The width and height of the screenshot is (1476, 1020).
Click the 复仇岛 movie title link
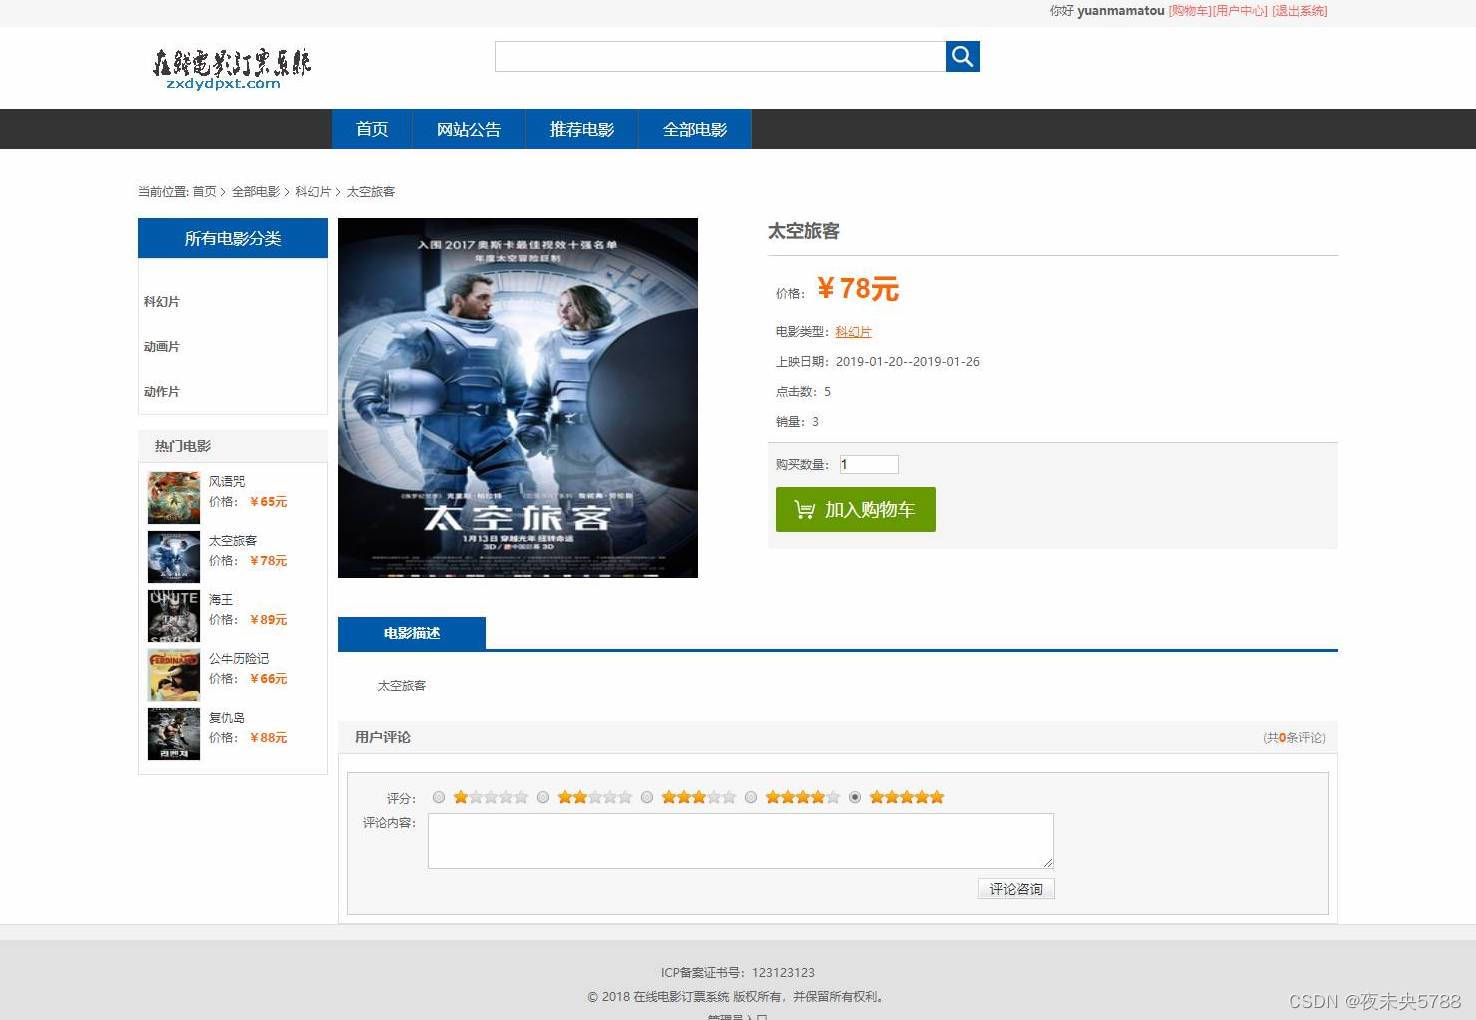[227, 717]
